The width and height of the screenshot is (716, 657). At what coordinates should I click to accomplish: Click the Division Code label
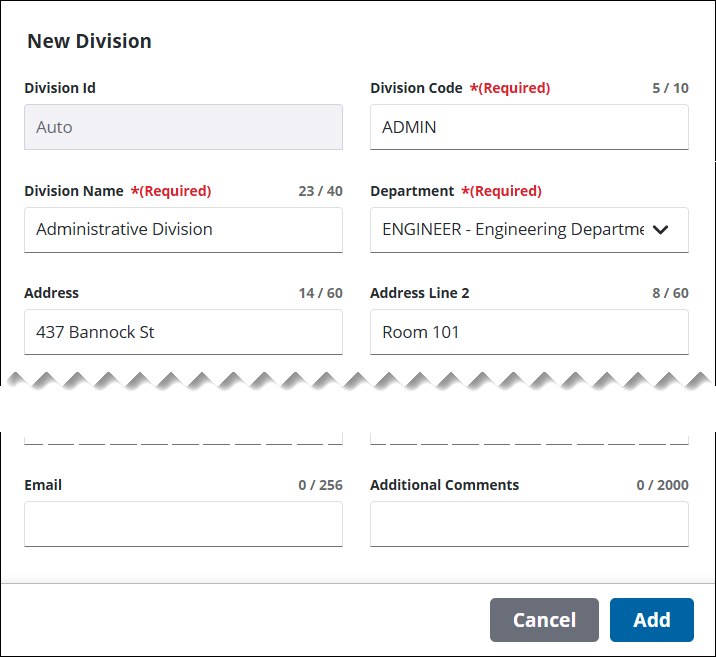[x=416, y=88]
